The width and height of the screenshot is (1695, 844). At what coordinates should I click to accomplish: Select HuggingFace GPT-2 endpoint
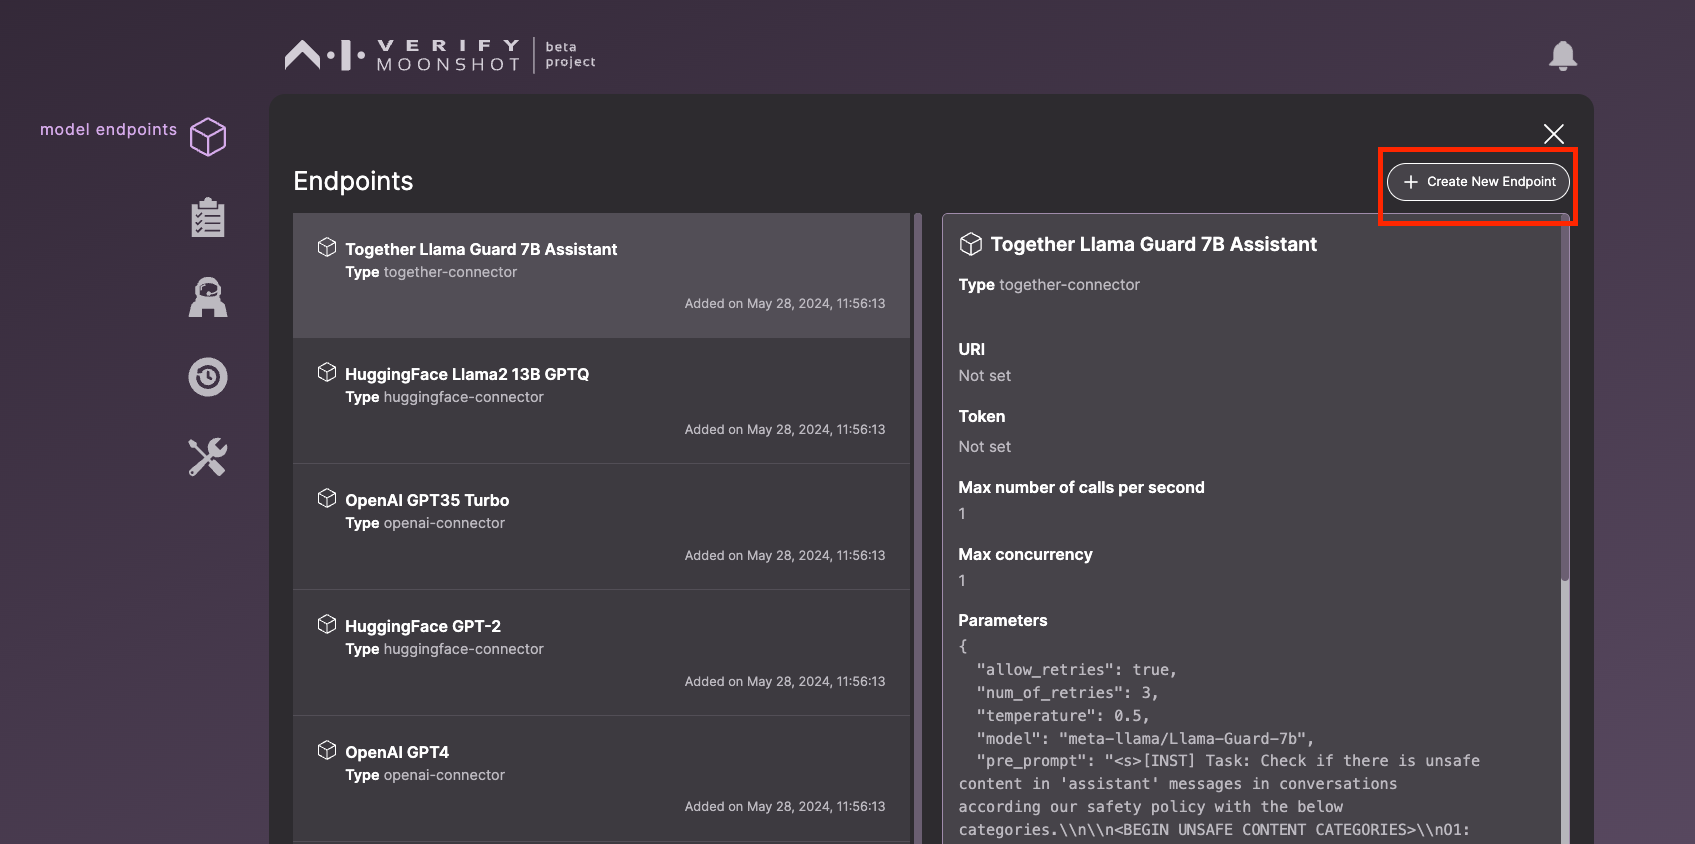click(601, 653)
